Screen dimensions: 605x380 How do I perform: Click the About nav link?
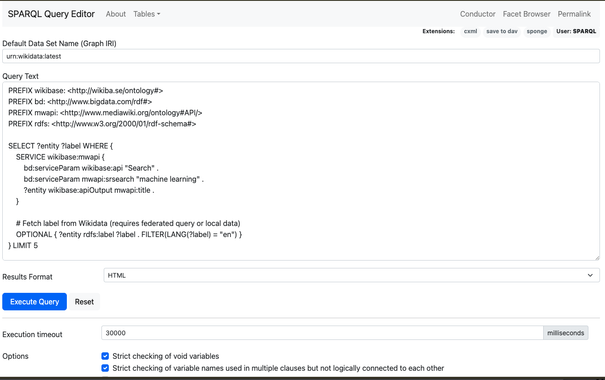coord(116,14)
